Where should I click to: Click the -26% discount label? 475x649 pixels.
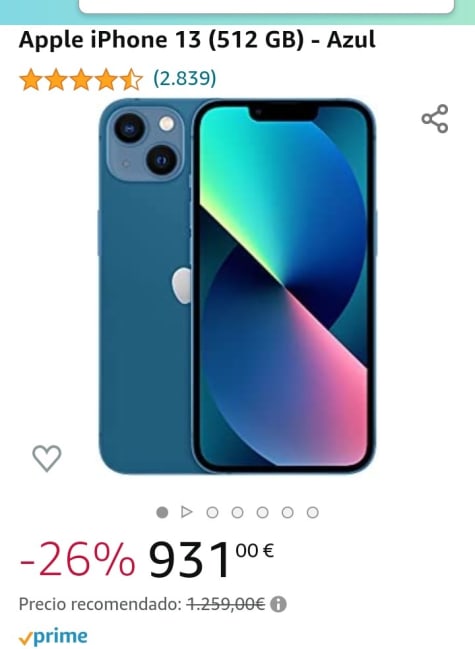tap(77, 560)
